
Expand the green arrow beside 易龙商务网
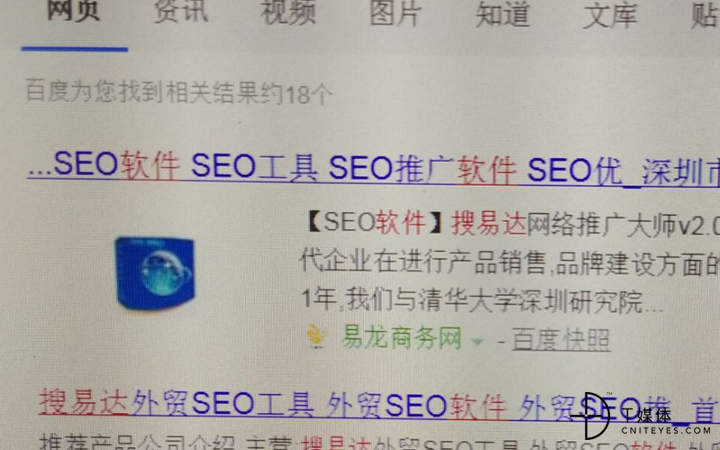pos(478,342)
